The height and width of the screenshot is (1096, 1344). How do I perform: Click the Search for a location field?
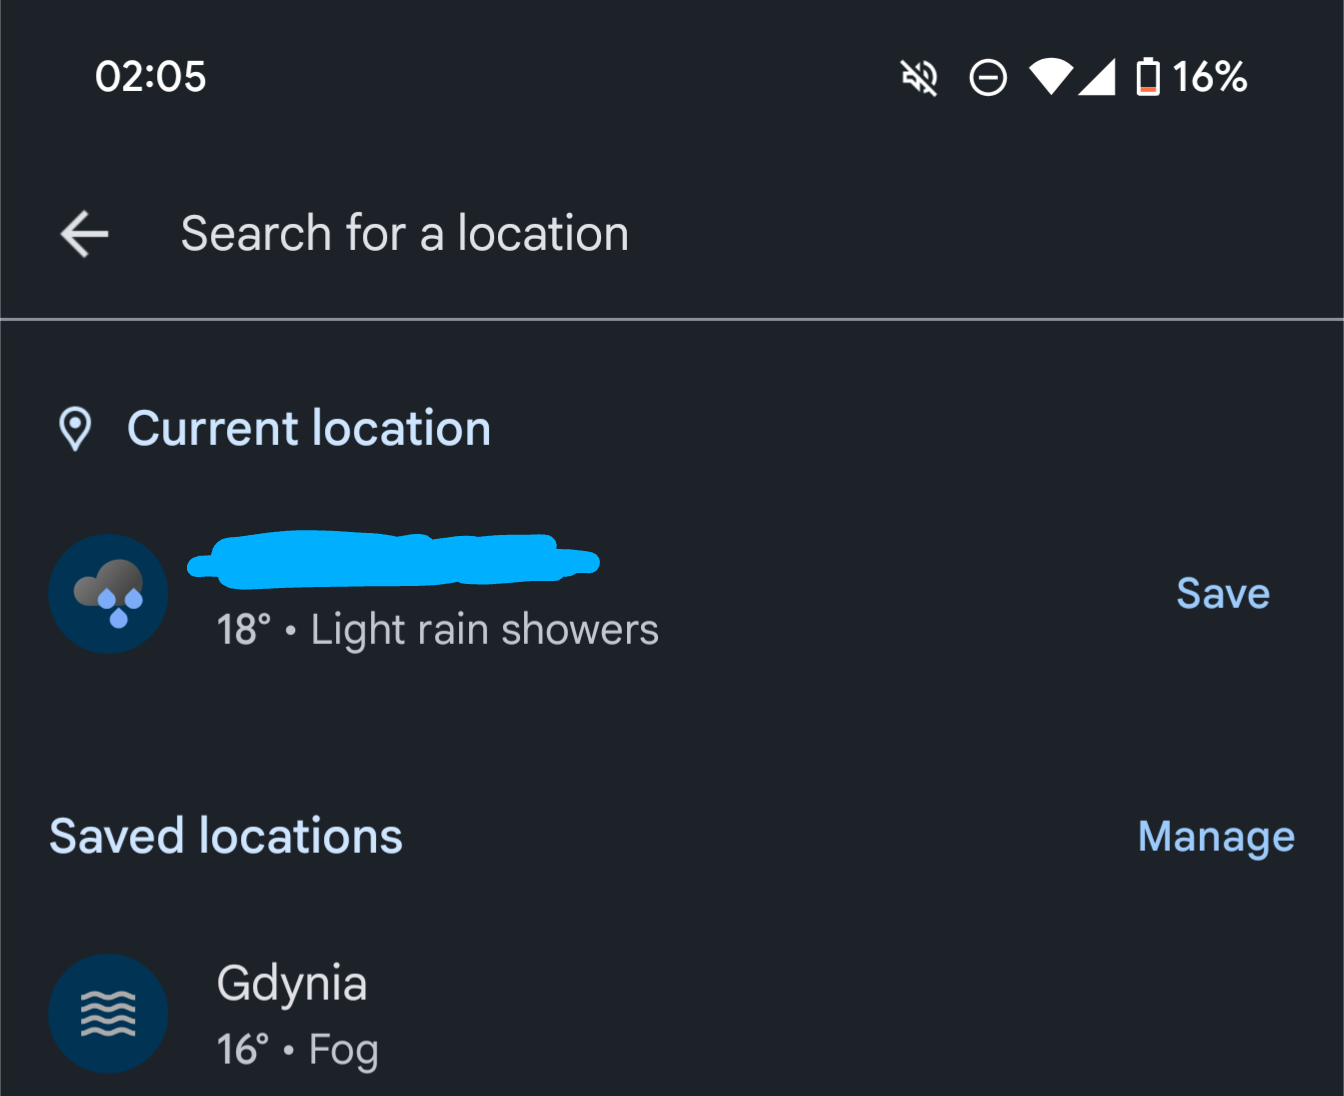click(x=404, y=234)
